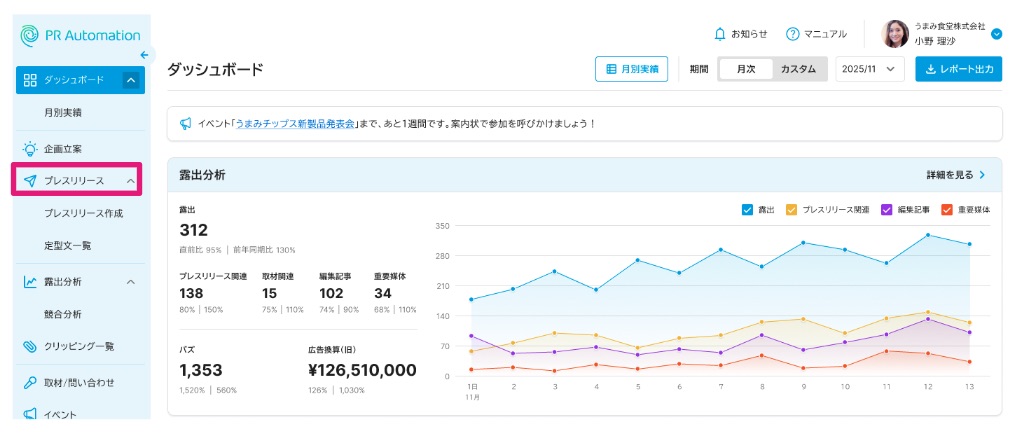Click the 企画立案 lightbulb icon
Viewport: 1028px width, 436px height.
pyautogui.click(x=30, y=149)
